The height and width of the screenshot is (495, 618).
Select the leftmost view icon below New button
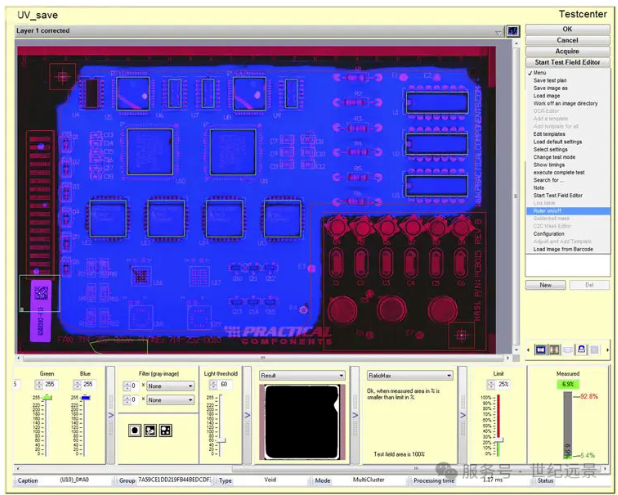point(538,349)
